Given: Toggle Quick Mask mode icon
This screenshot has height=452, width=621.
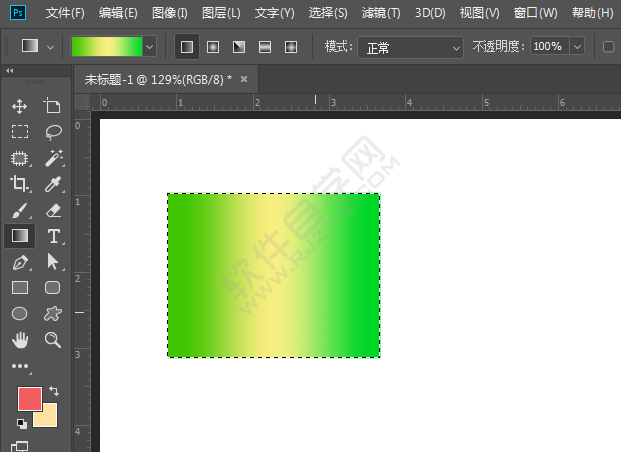Looking at the screenshot, I should [x=19, y=447].
